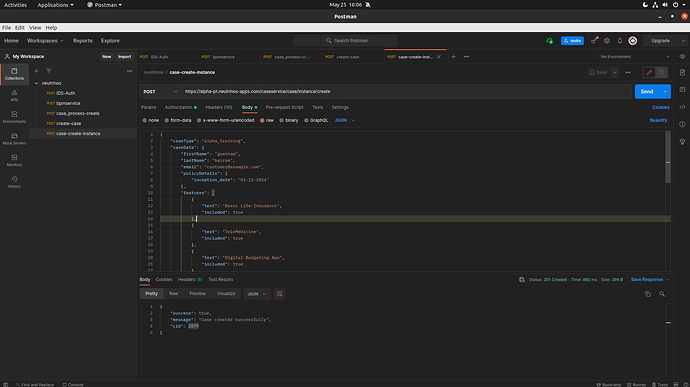Switch to the Authorization tab
Viewport: 690px width, 387px height.
point(180,107)
